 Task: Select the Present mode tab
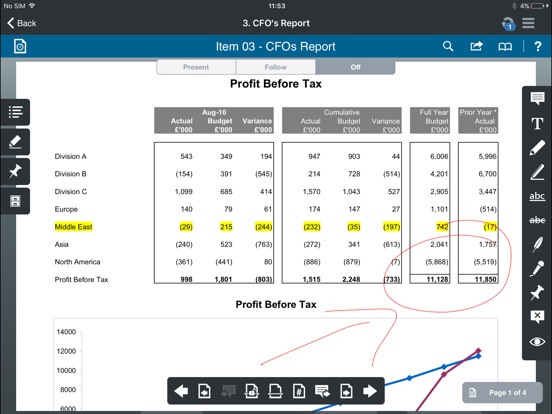point(196,67)
